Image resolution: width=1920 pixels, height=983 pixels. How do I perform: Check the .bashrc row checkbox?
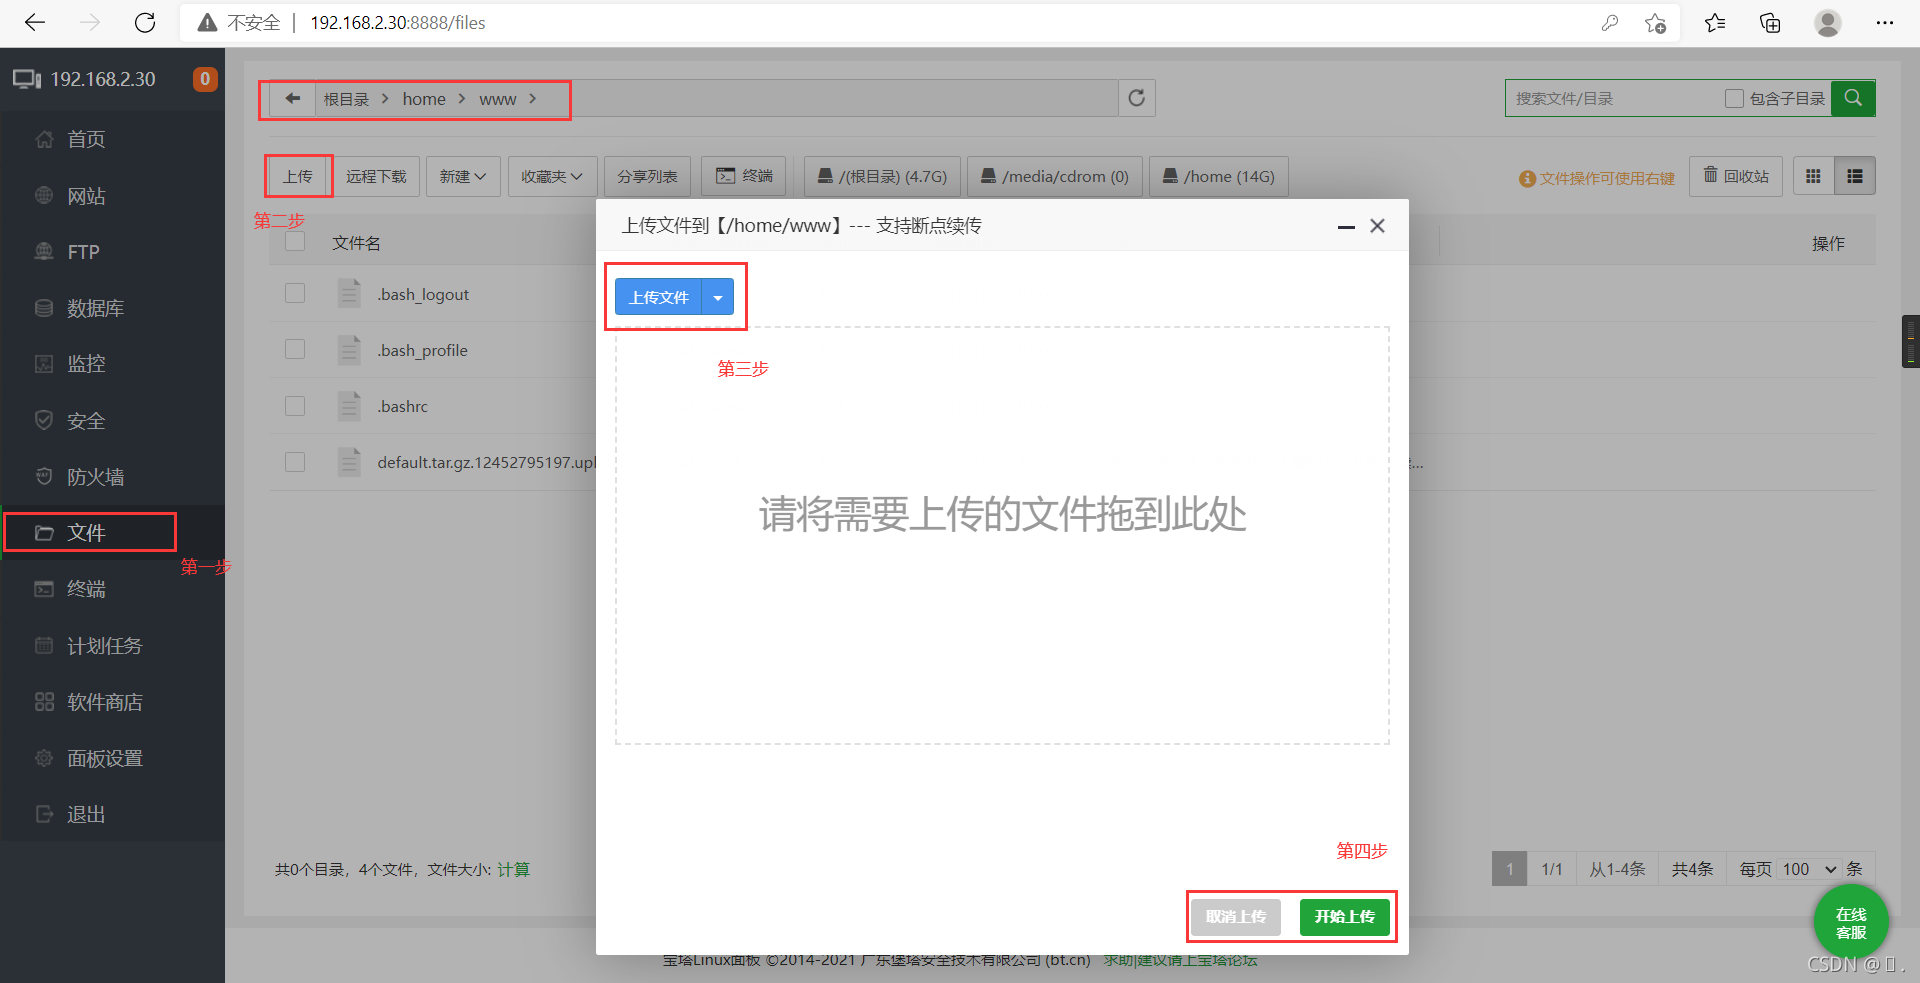click(x=295, y=405)
